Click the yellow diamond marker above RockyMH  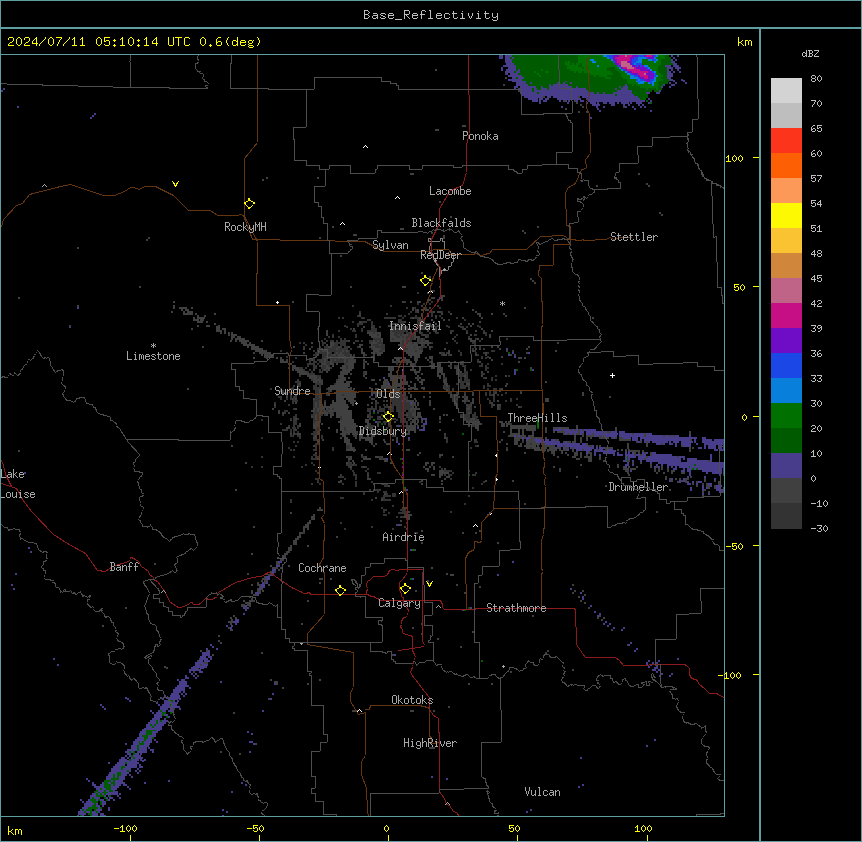[249, 203]
